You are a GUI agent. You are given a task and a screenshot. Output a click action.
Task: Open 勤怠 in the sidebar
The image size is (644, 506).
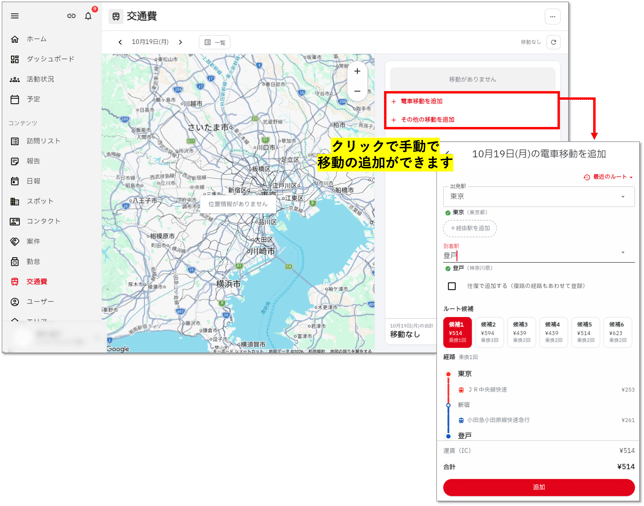pyautogui.click(x=25, y=262)
